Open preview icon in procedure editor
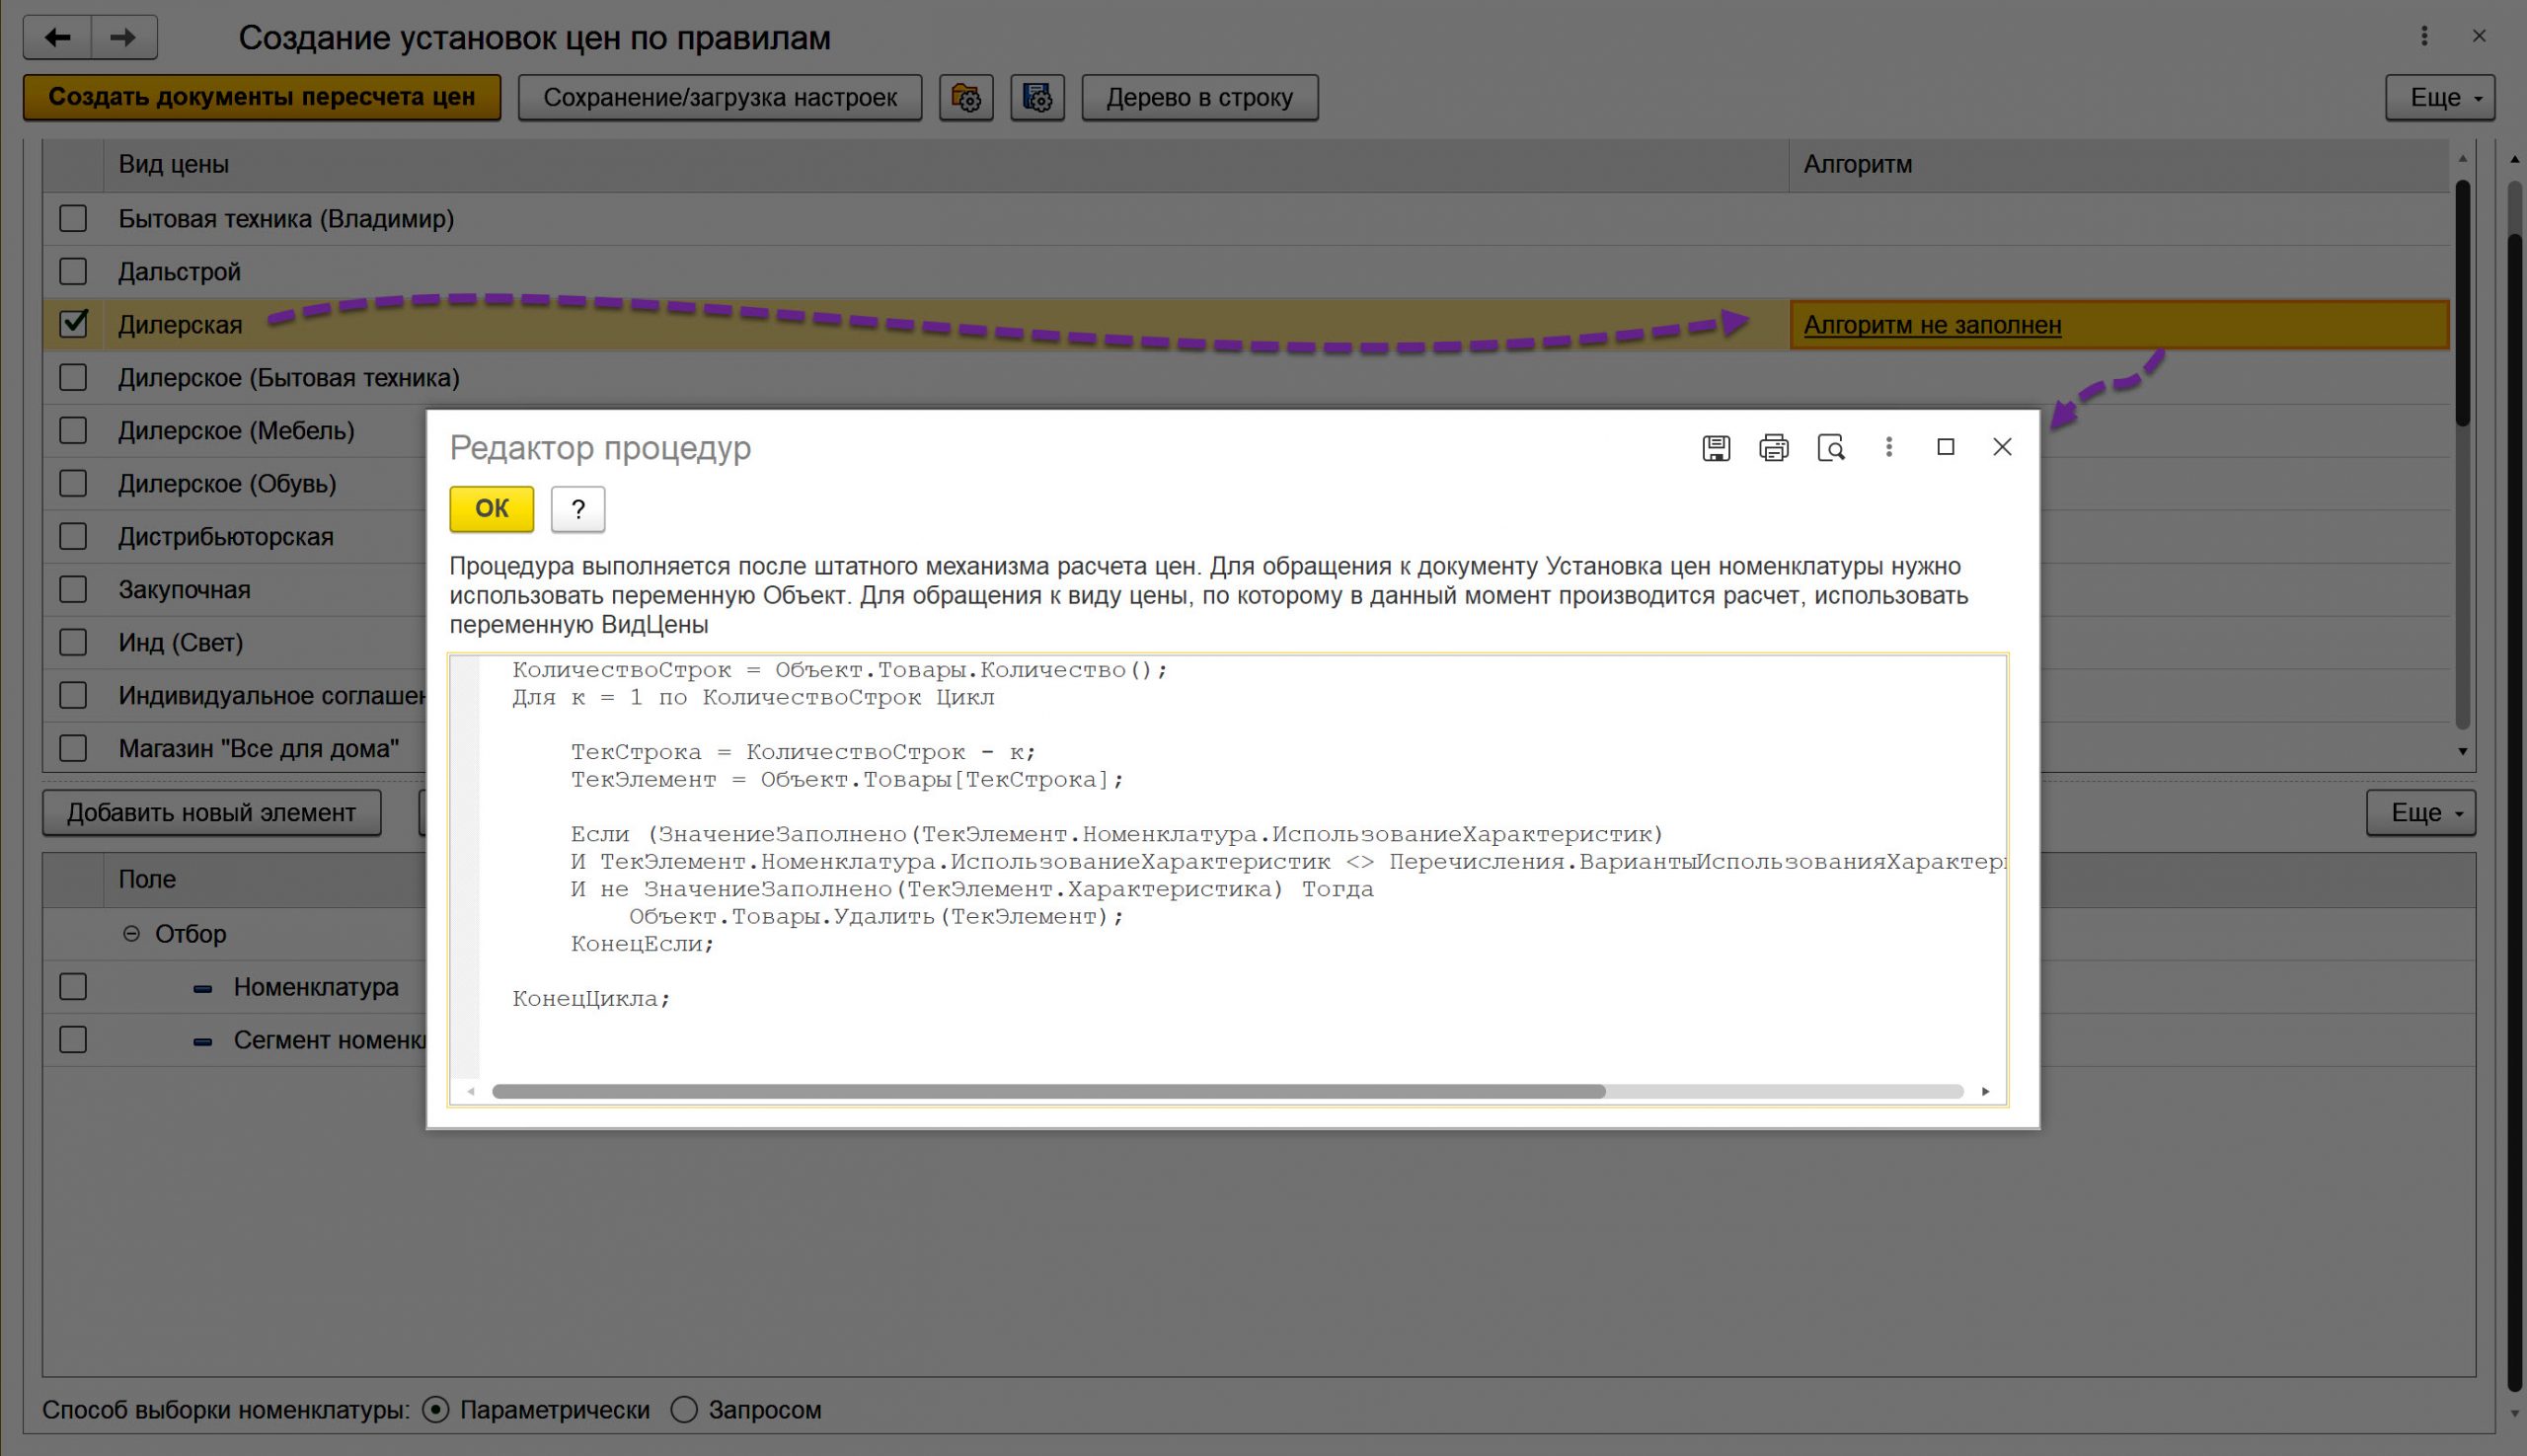This screenshot has width=2527, height=1456. (1831, 448)
